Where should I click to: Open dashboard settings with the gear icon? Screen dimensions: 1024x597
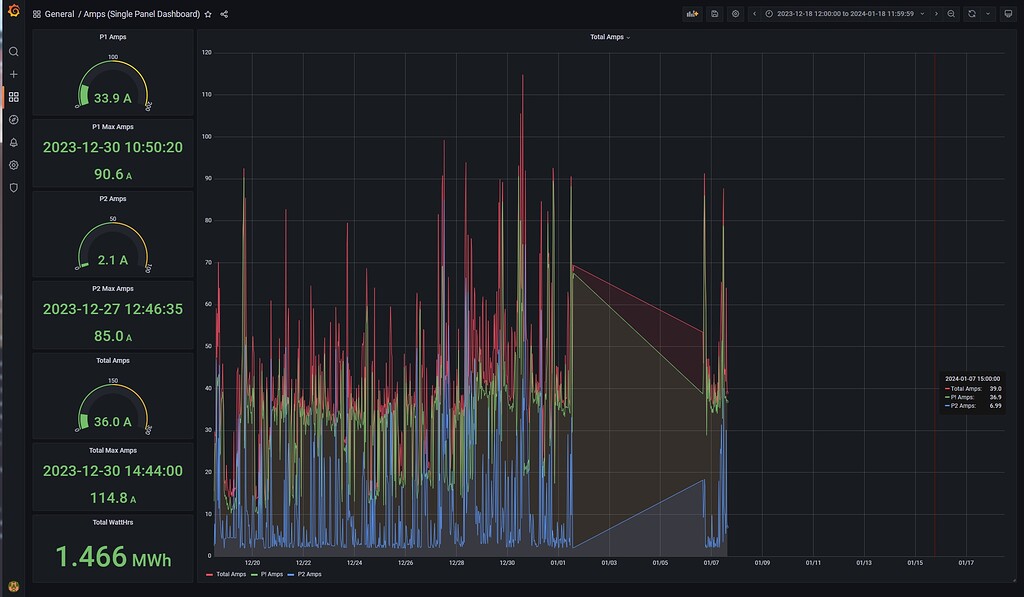pyautogui.click(x=734, y=13)
